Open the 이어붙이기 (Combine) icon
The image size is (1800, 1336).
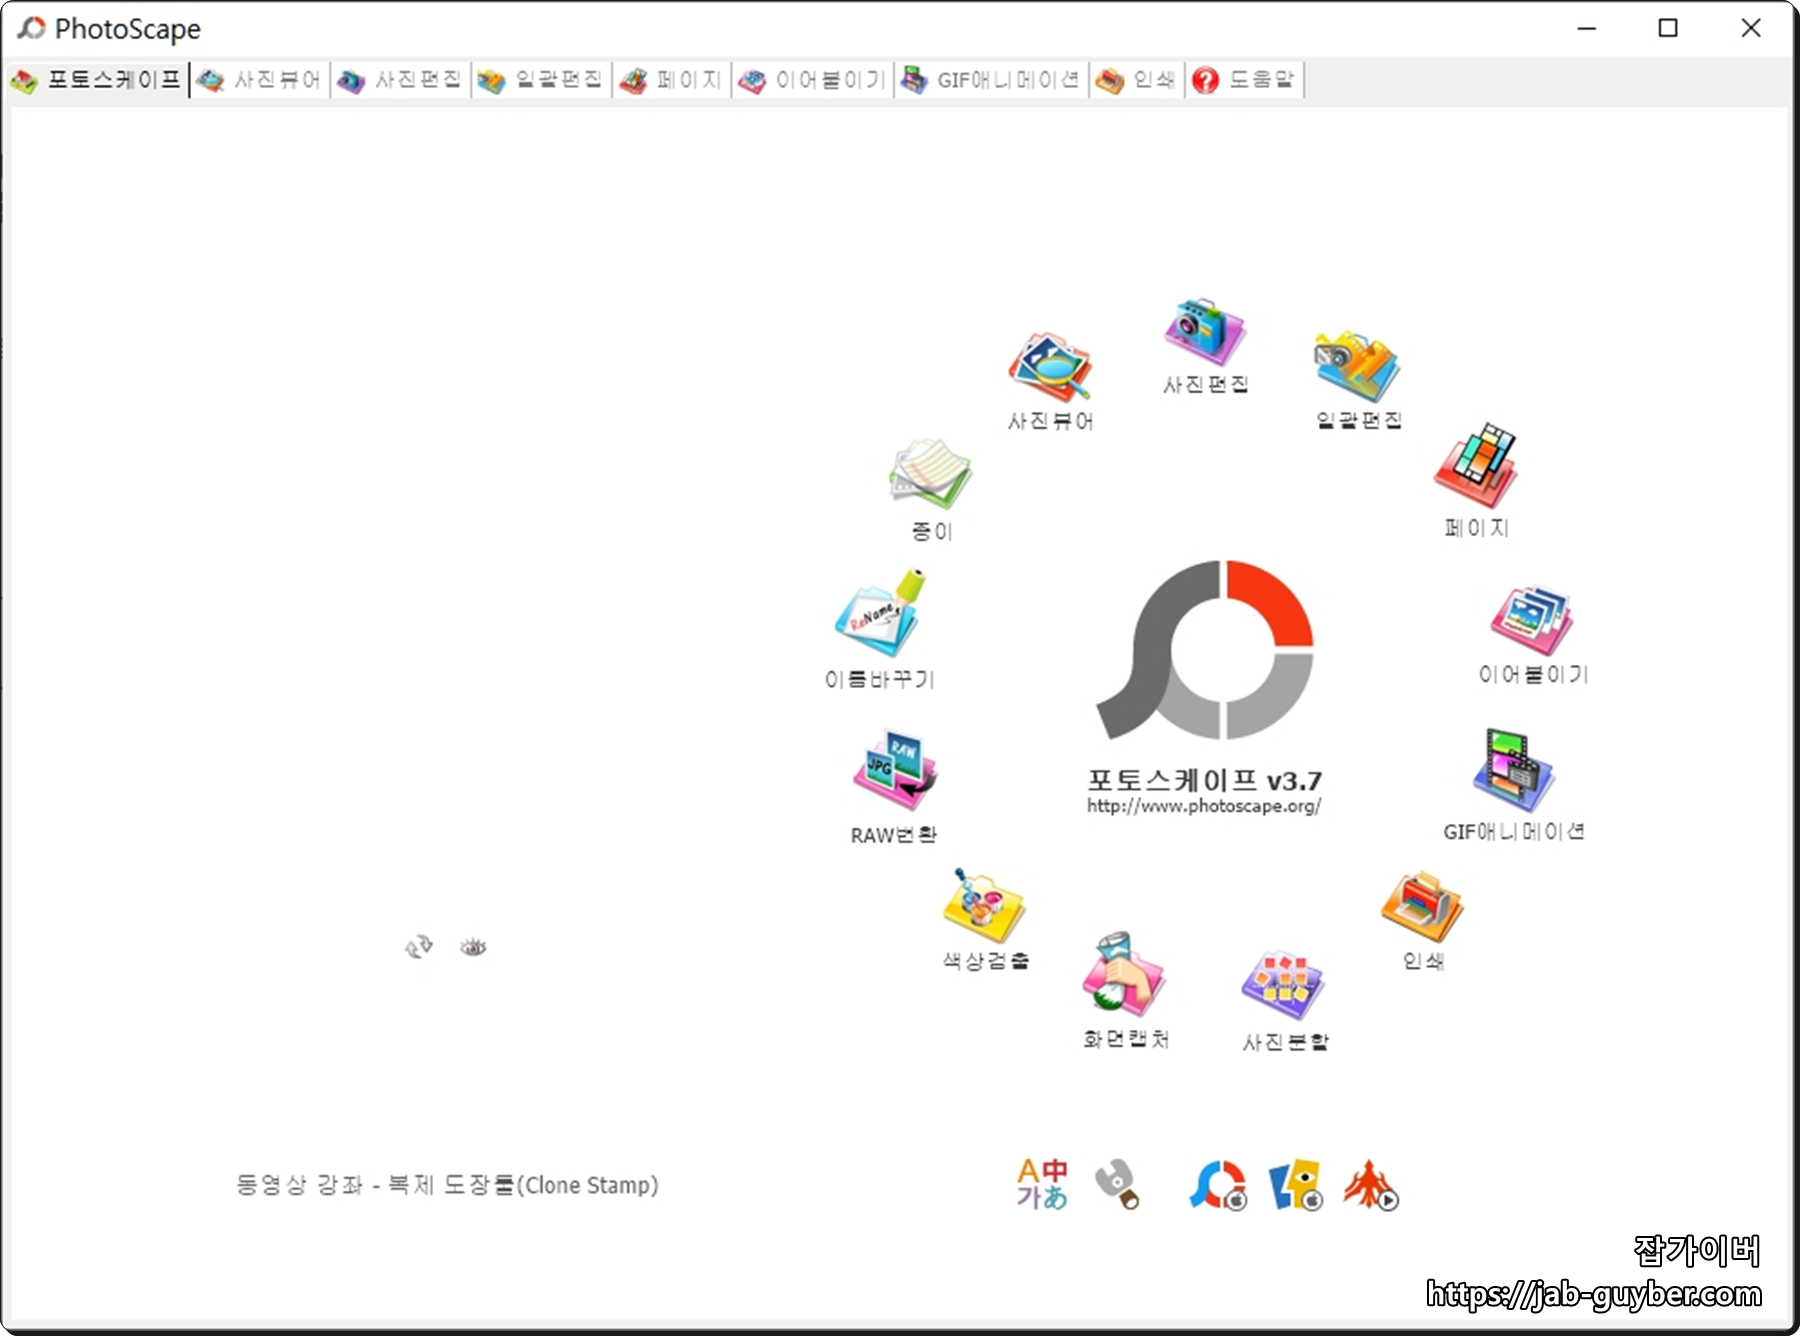coord(1532,620)
